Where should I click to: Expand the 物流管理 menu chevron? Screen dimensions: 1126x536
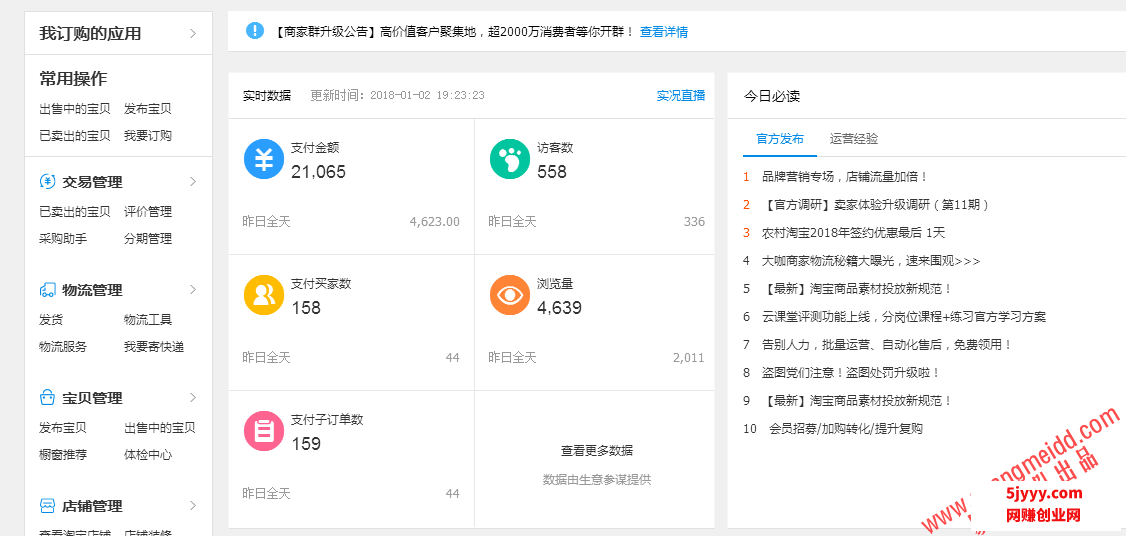pyautogui.click(x=193, y=290)
